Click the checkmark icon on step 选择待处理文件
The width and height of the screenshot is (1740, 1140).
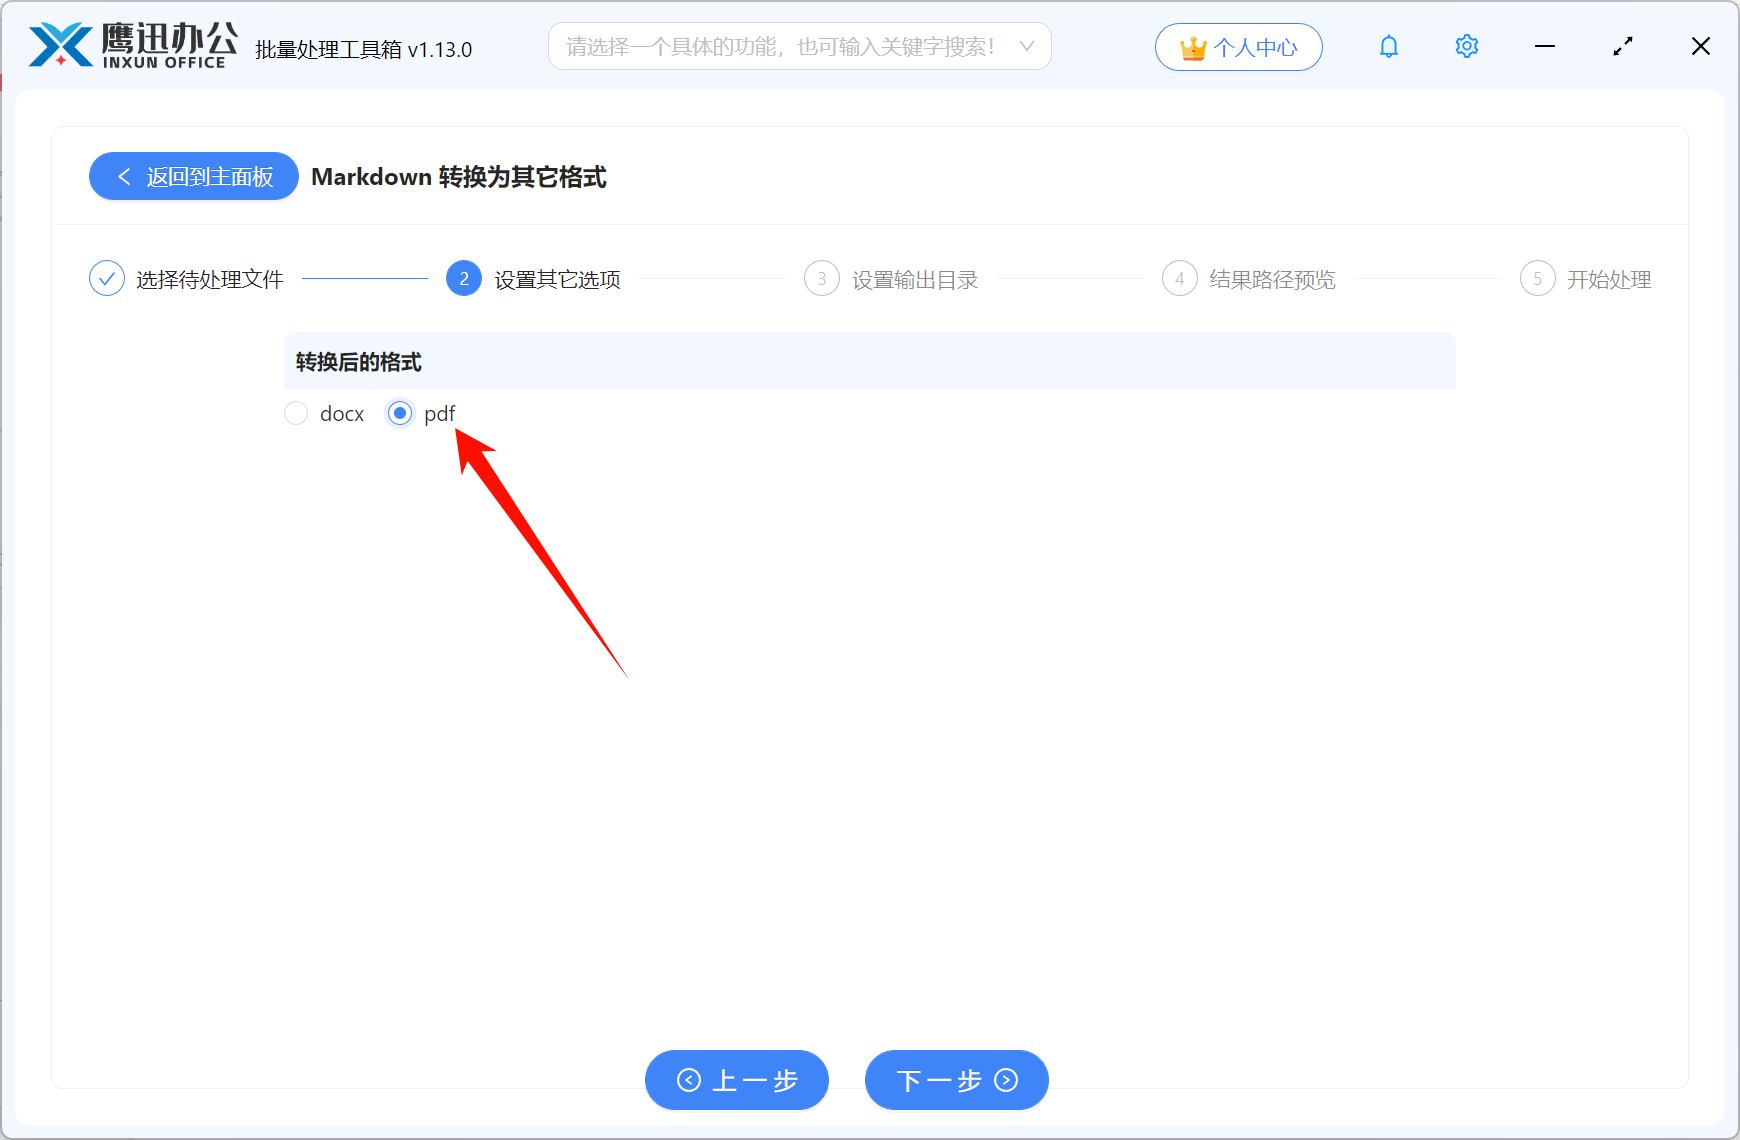[107, 278]
